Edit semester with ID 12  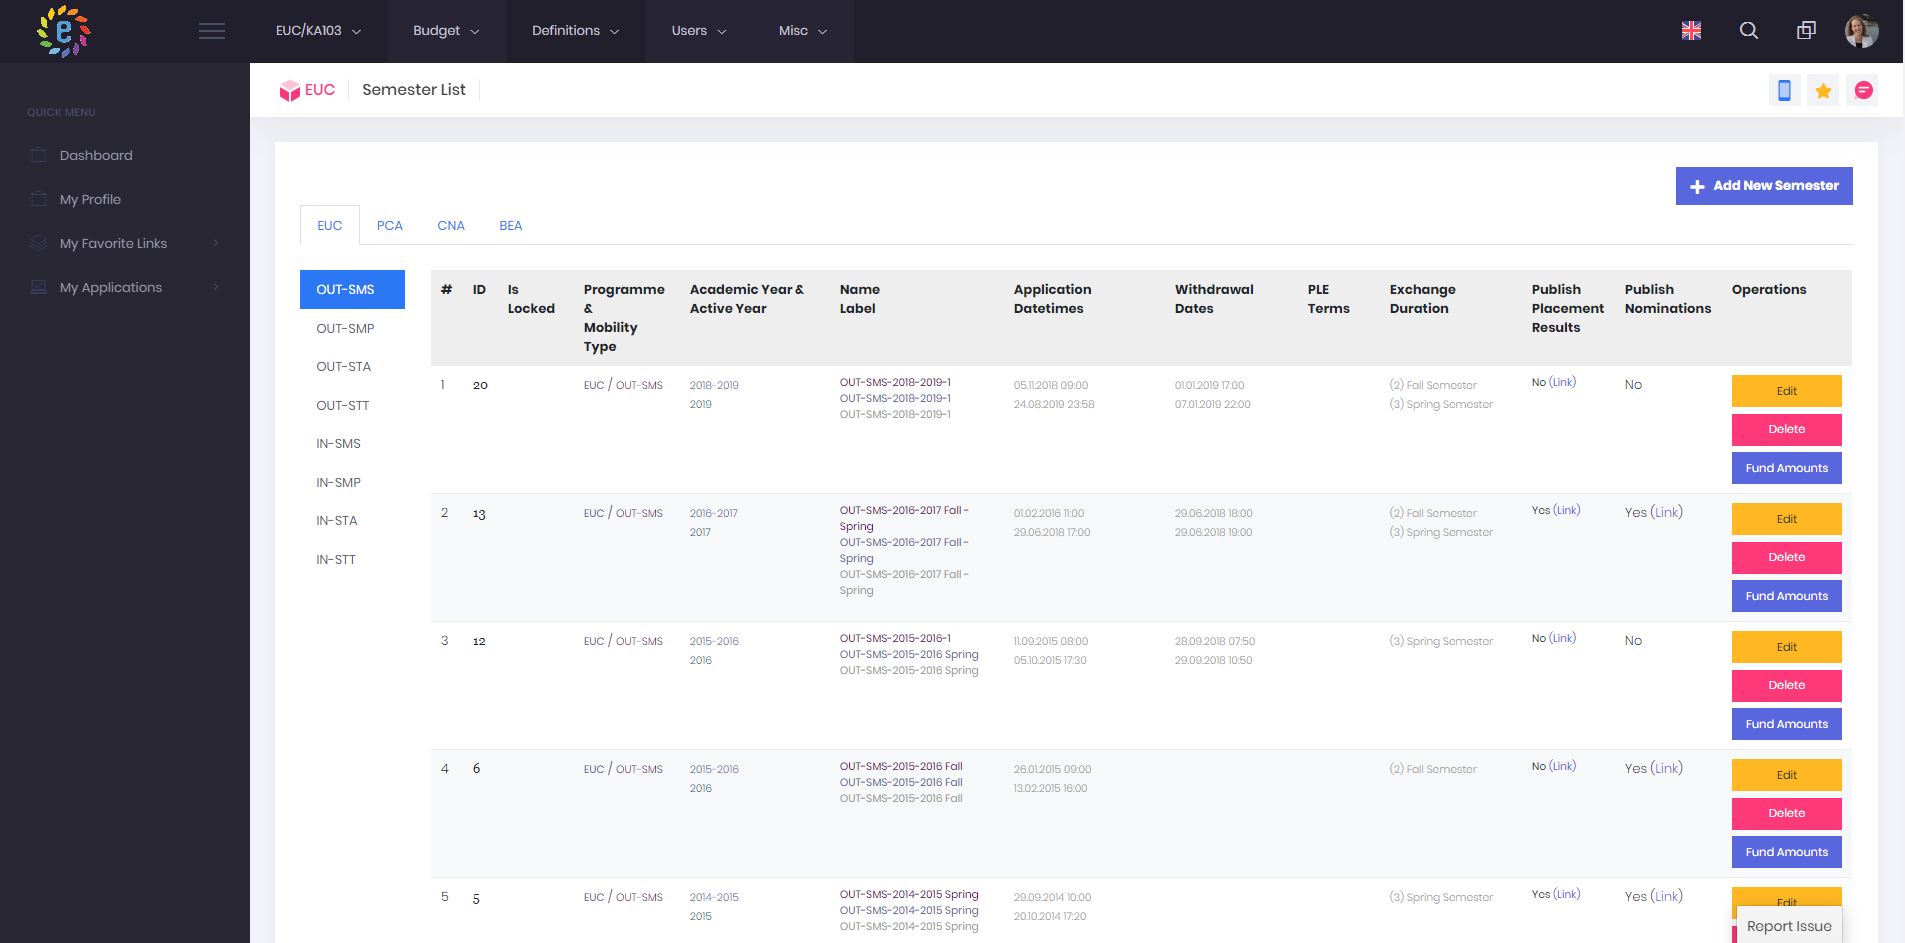[x=1786, y=647]
